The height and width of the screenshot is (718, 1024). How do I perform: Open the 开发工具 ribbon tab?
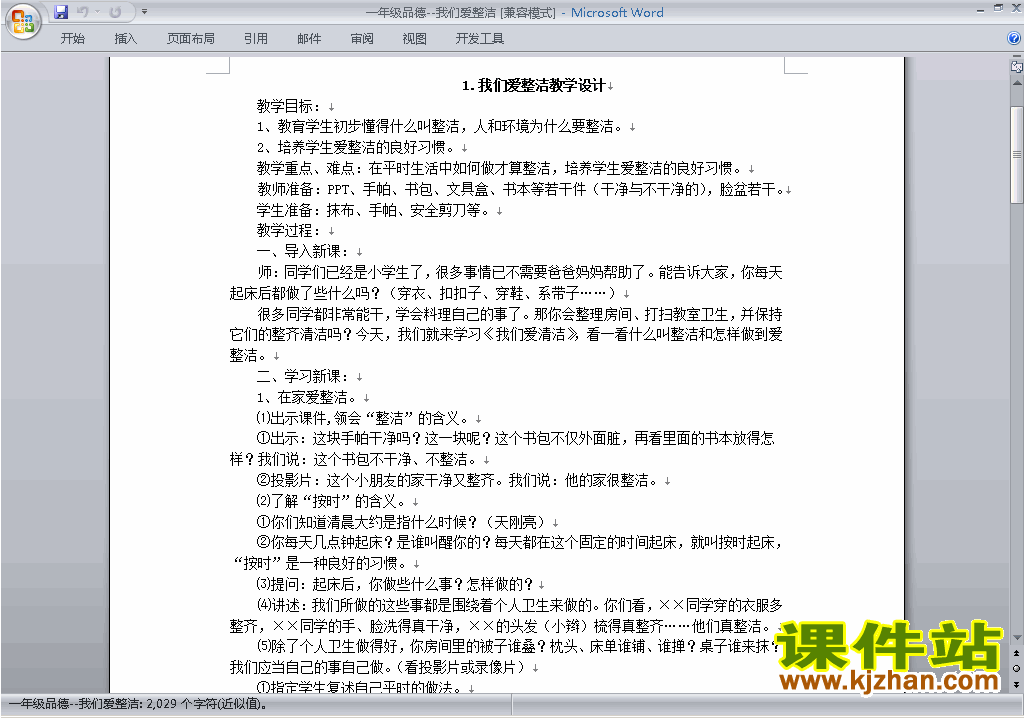pyautogui.click(x=480, y=39)
